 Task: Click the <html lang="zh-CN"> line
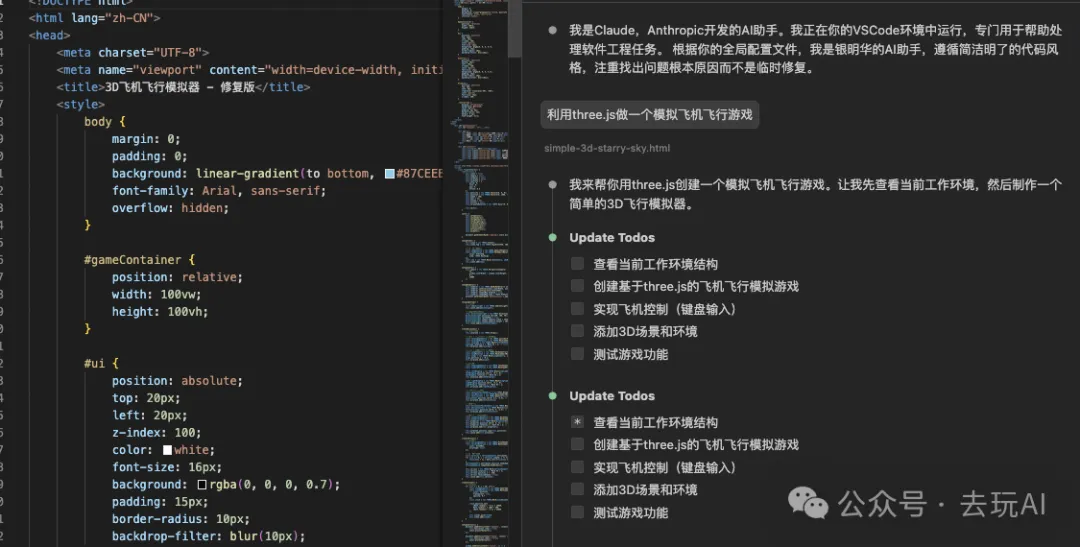click(95, 18)
